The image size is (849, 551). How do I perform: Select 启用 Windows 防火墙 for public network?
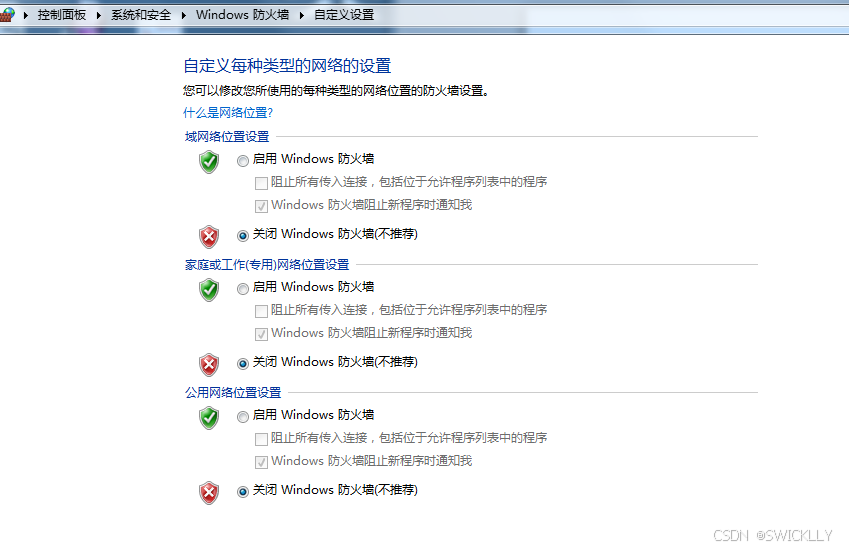(243, 416)
